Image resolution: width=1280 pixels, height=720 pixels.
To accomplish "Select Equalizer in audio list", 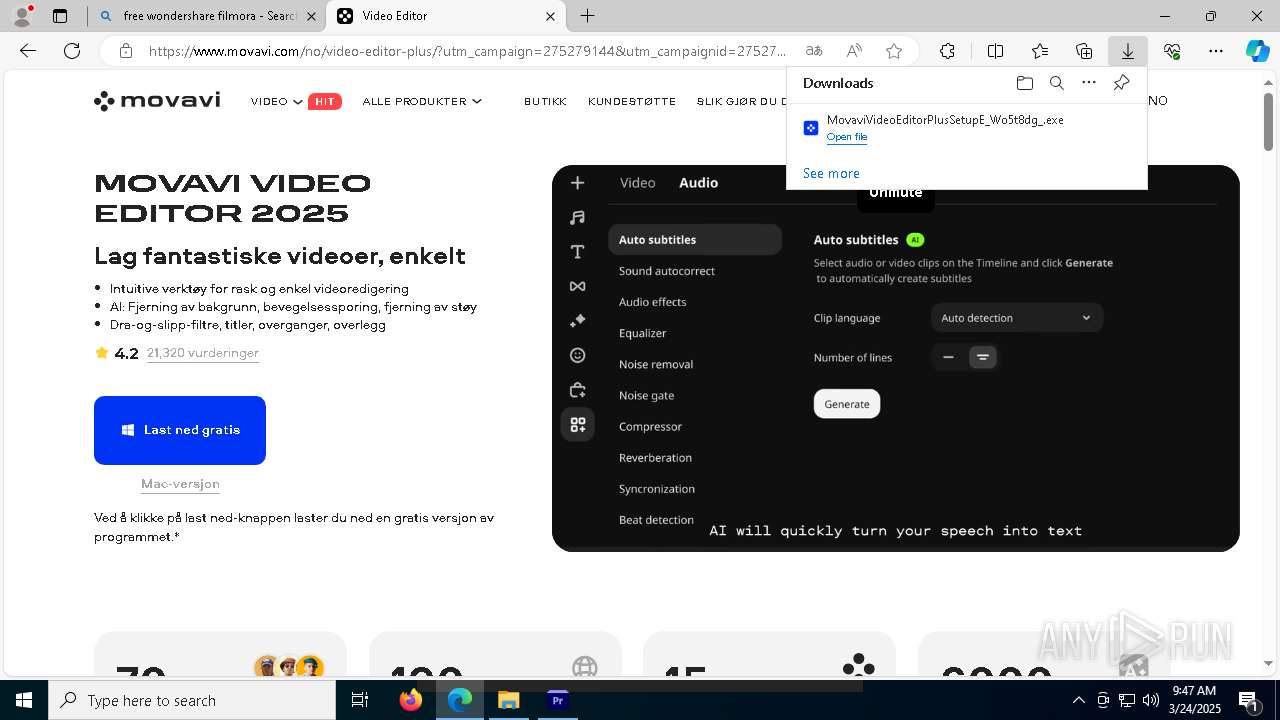I will click(643, 333).
